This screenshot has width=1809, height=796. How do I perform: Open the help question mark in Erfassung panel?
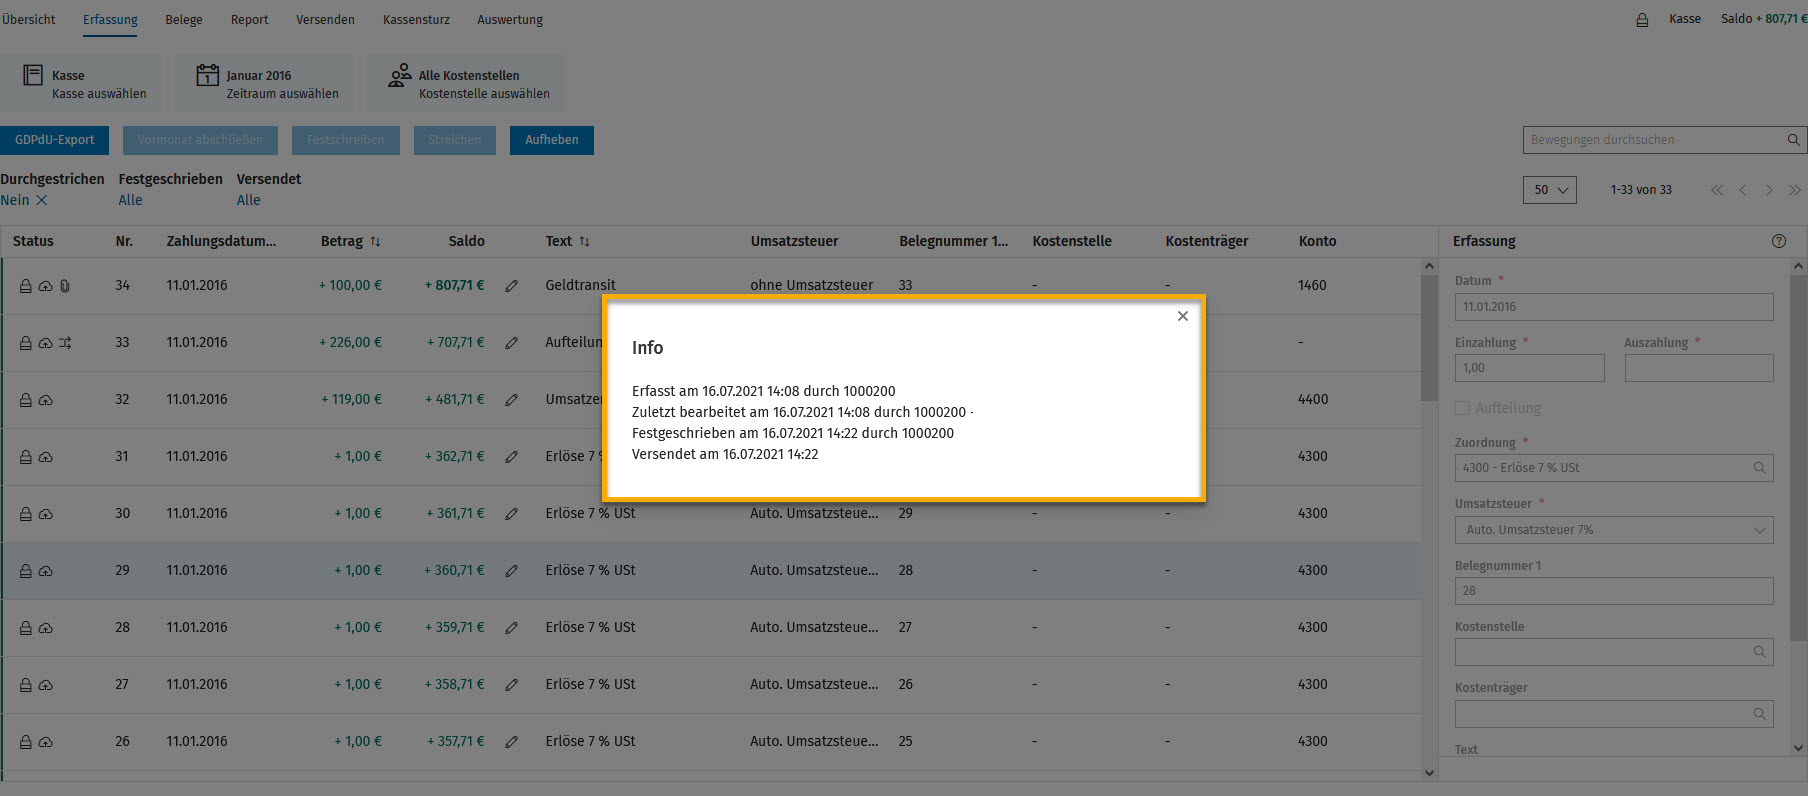click(1779, 241)
